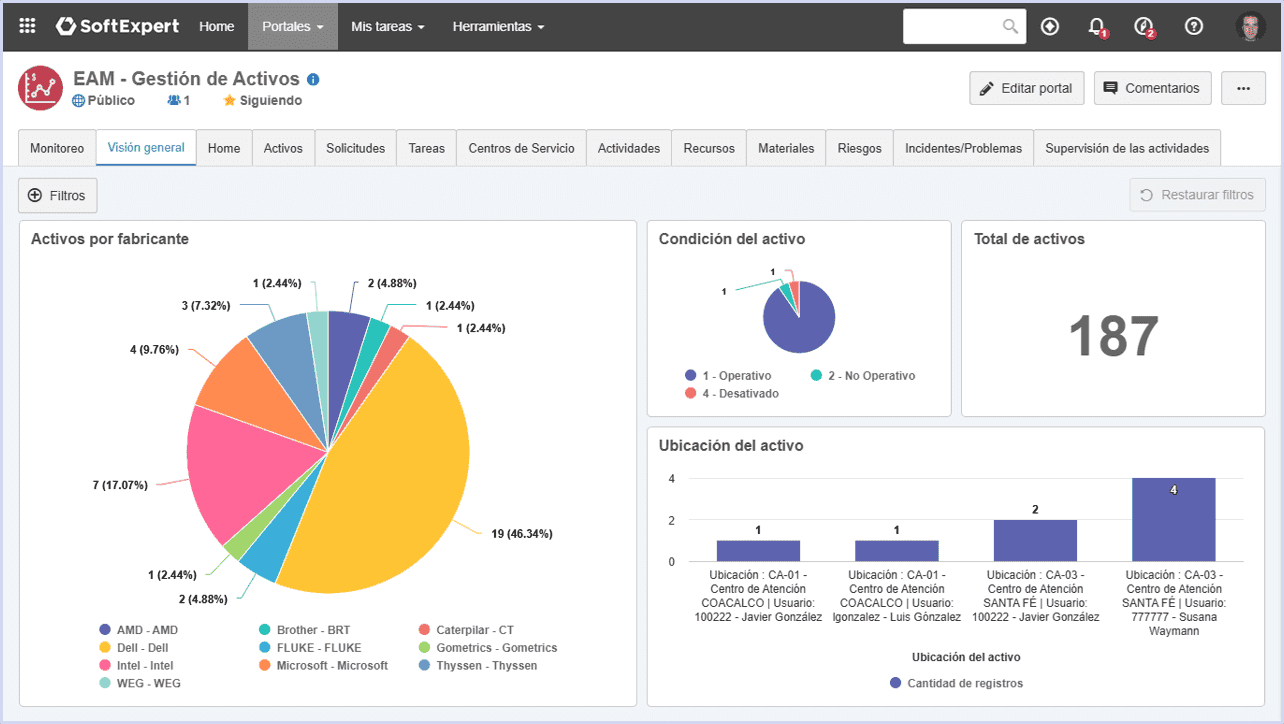This screenshot has height=724, width=1284.
Task: Open the pending tasks clock icon
Action: (x=1145, y=27)
